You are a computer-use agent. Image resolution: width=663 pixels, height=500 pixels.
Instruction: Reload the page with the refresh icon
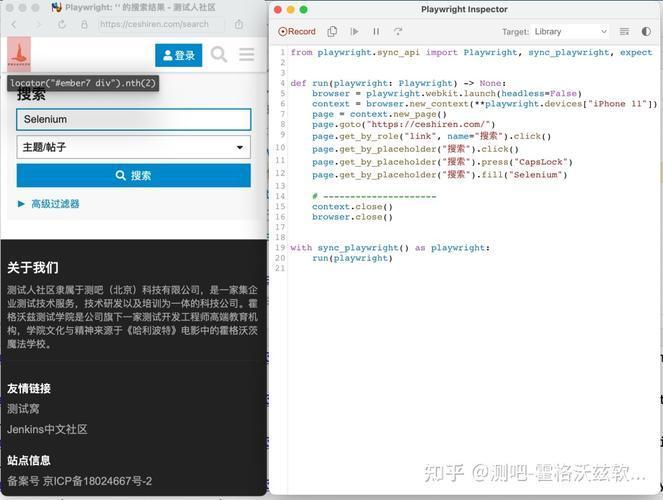coord(62,25)
